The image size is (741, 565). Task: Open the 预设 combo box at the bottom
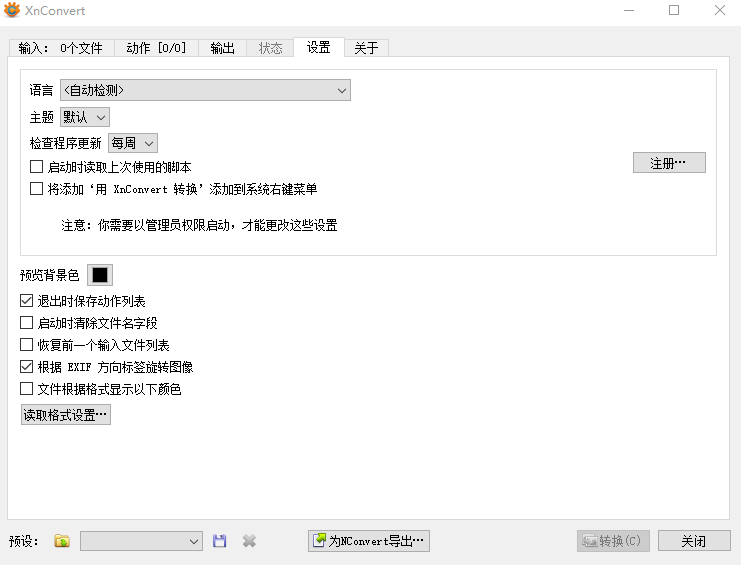click(141, 541)
